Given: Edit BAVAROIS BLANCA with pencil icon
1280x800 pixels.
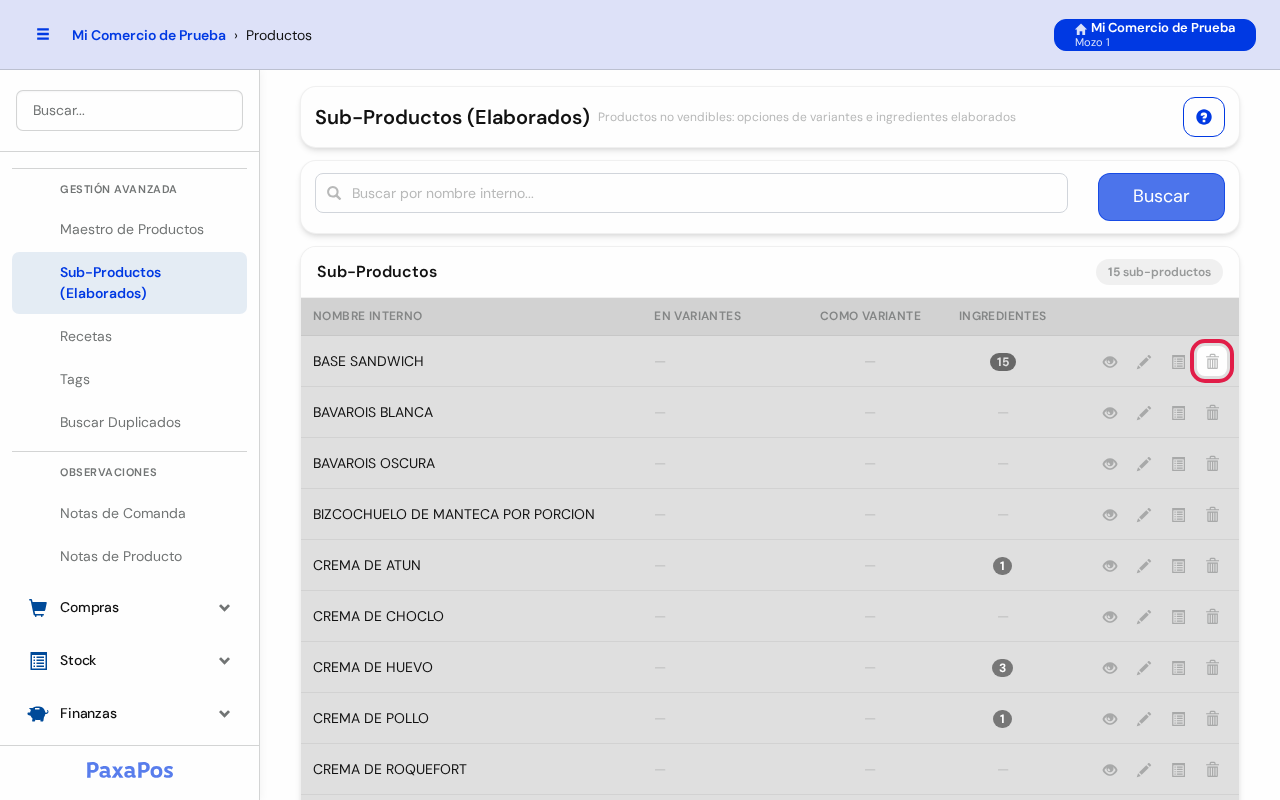Looking at the screenshot, I should (1144, 413).
